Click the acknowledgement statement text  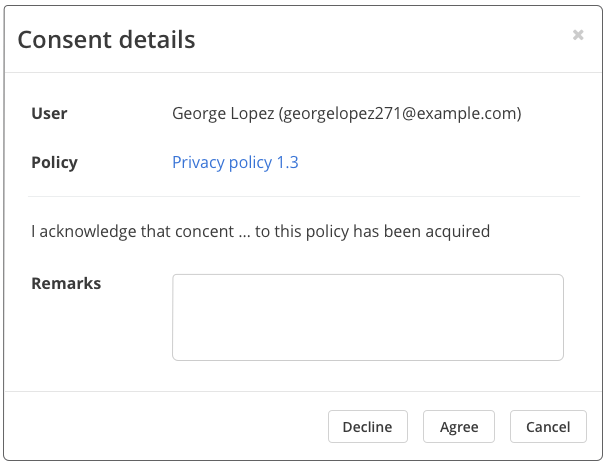coord(260,231)
